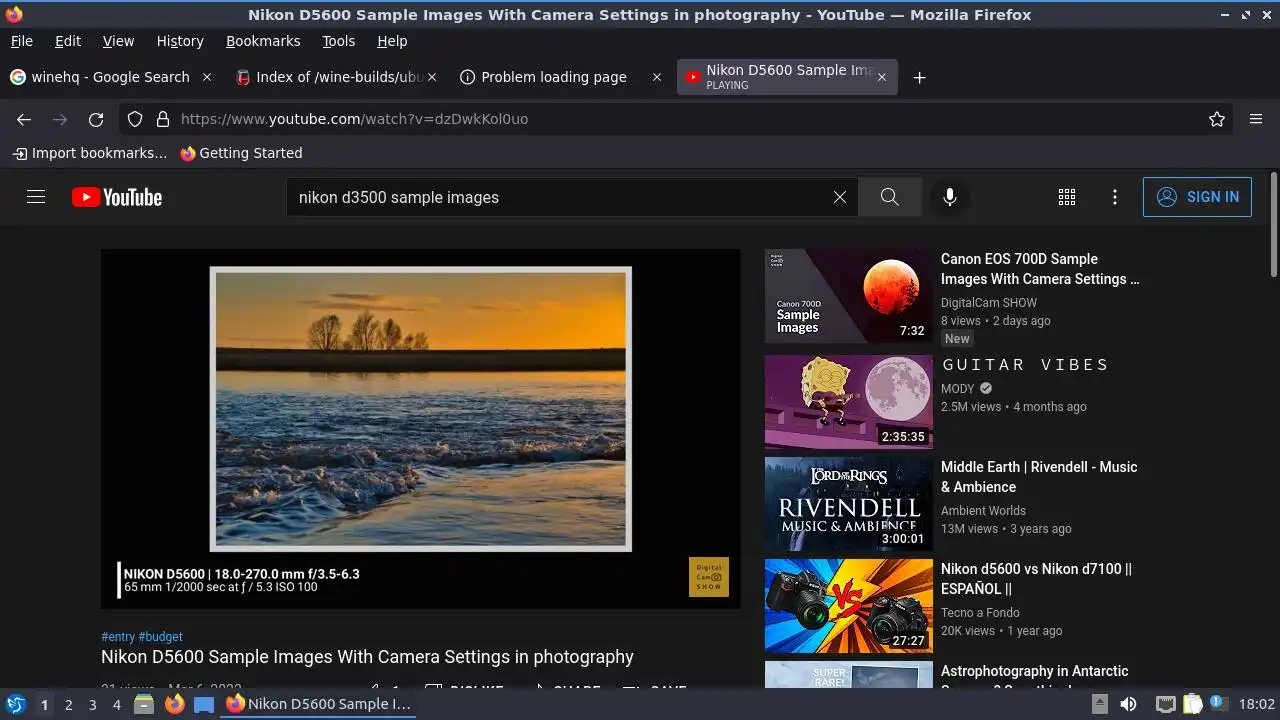Viewport: 1280px width, 720px height.
Task: Click the page vertical scrollbar
Action: tap(1273, 225)
